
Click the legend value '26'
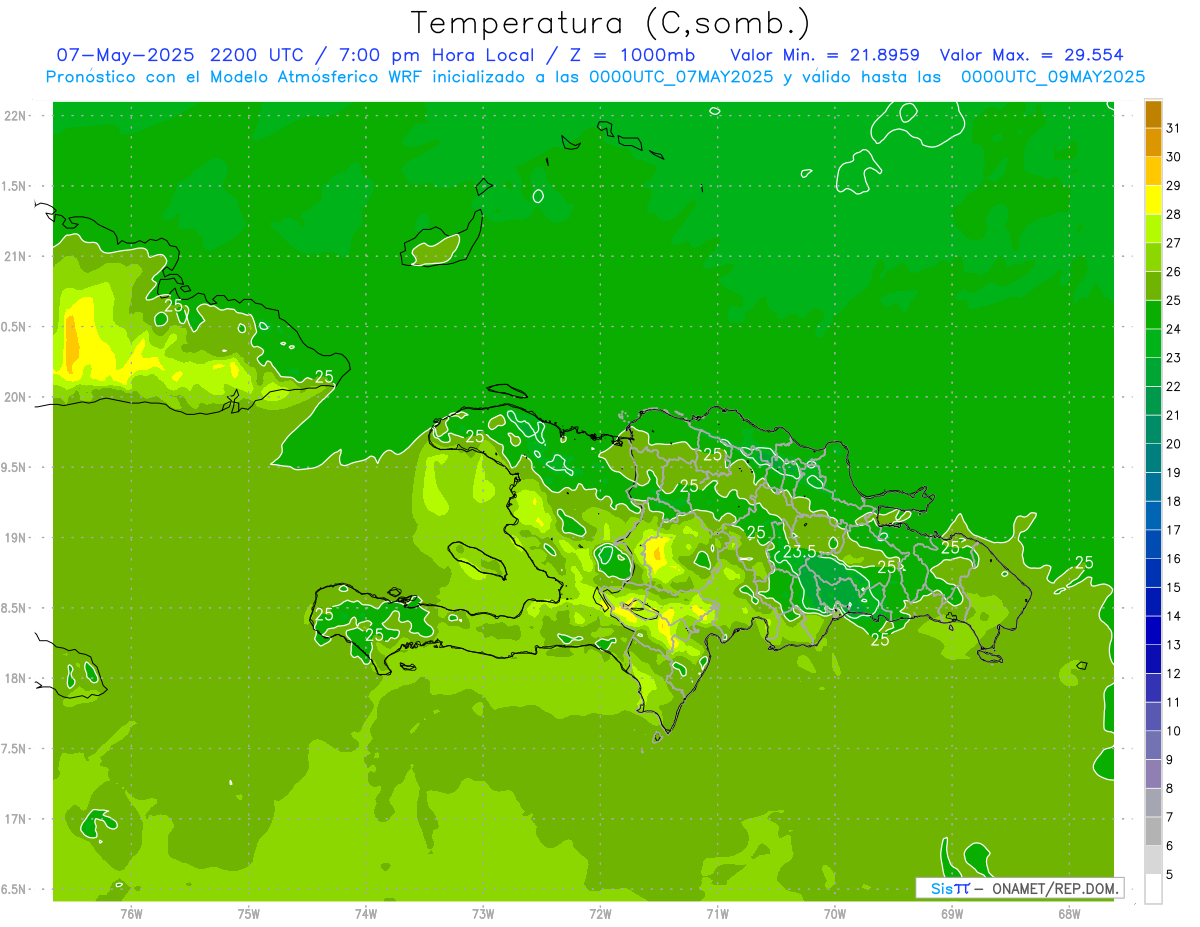[1174, 271]
